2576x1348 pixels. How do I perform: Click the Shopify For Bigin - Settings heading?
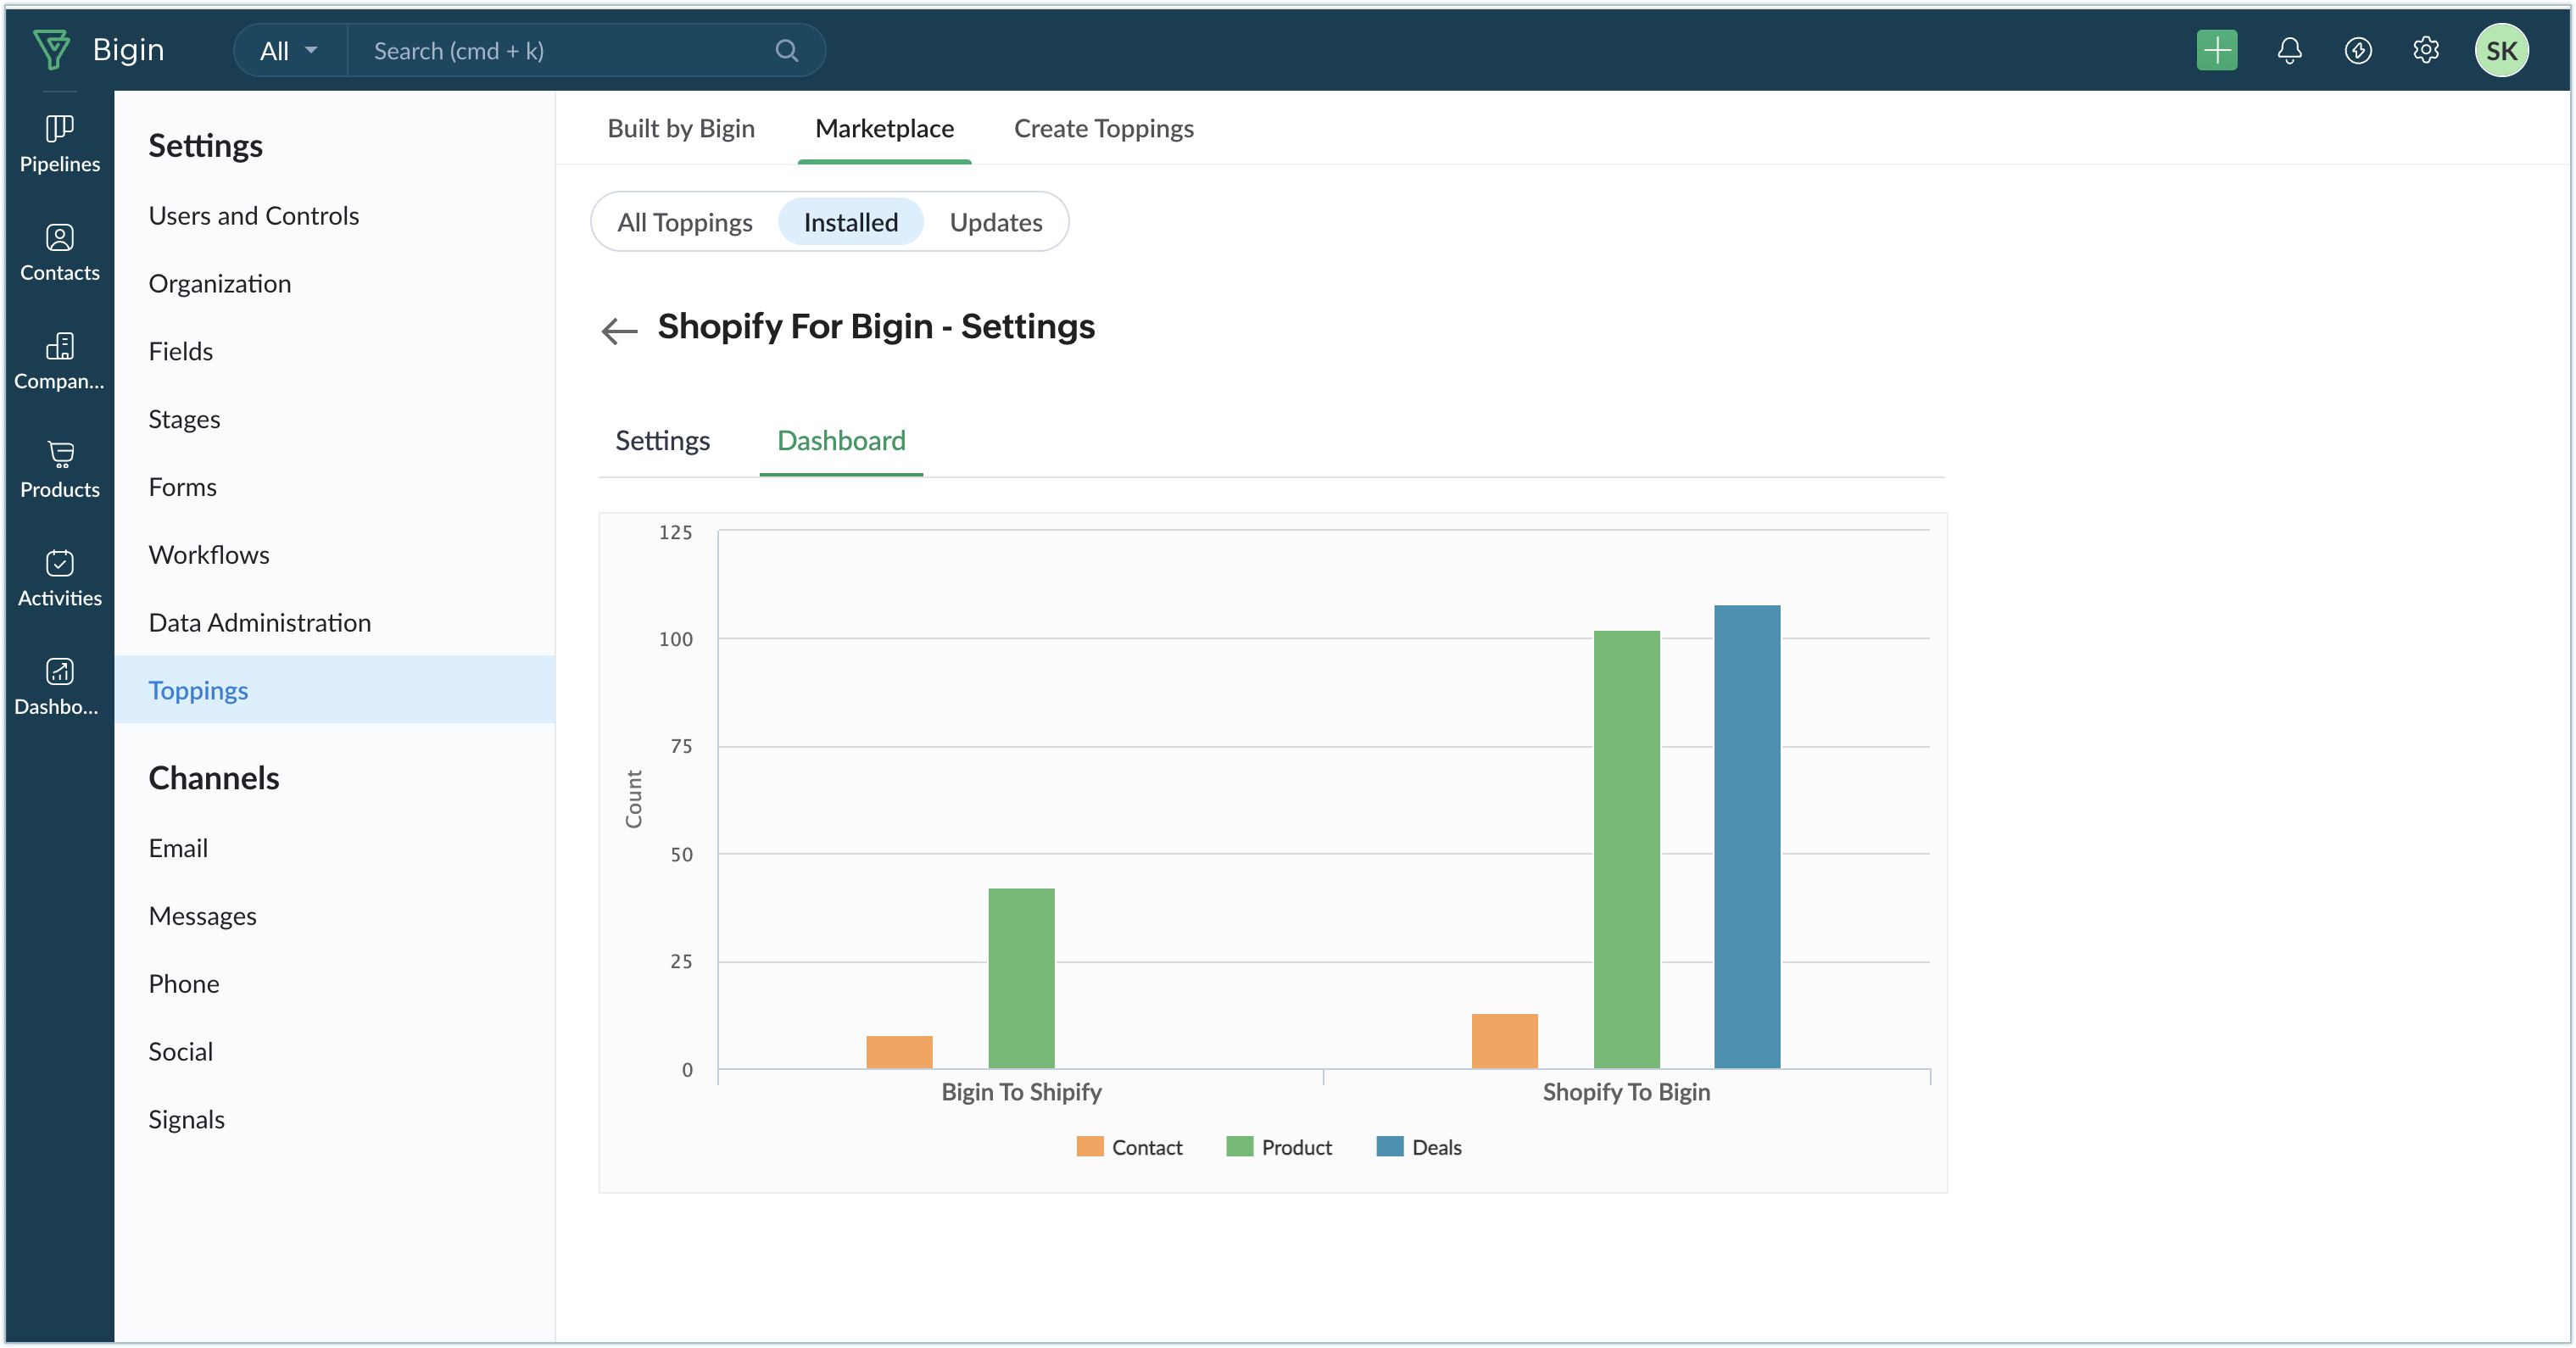876,327
